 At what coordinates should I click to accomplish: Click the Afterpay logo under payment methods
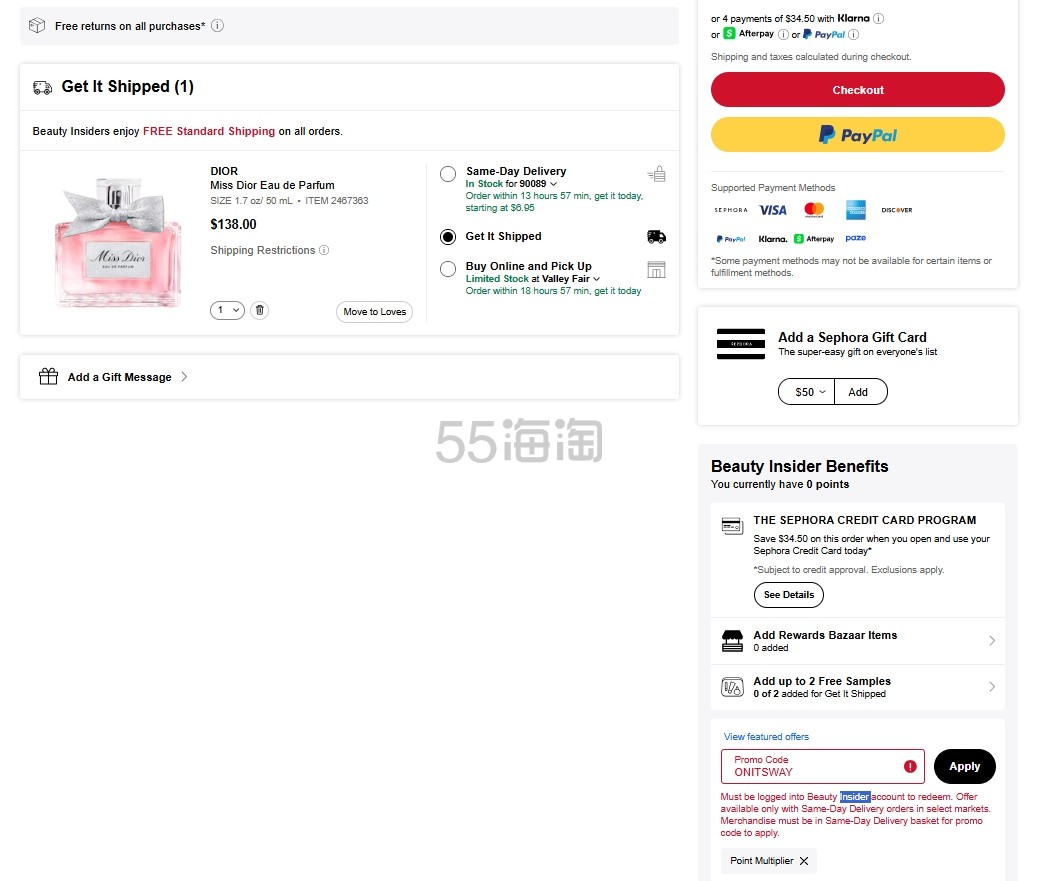coord(814,239)
